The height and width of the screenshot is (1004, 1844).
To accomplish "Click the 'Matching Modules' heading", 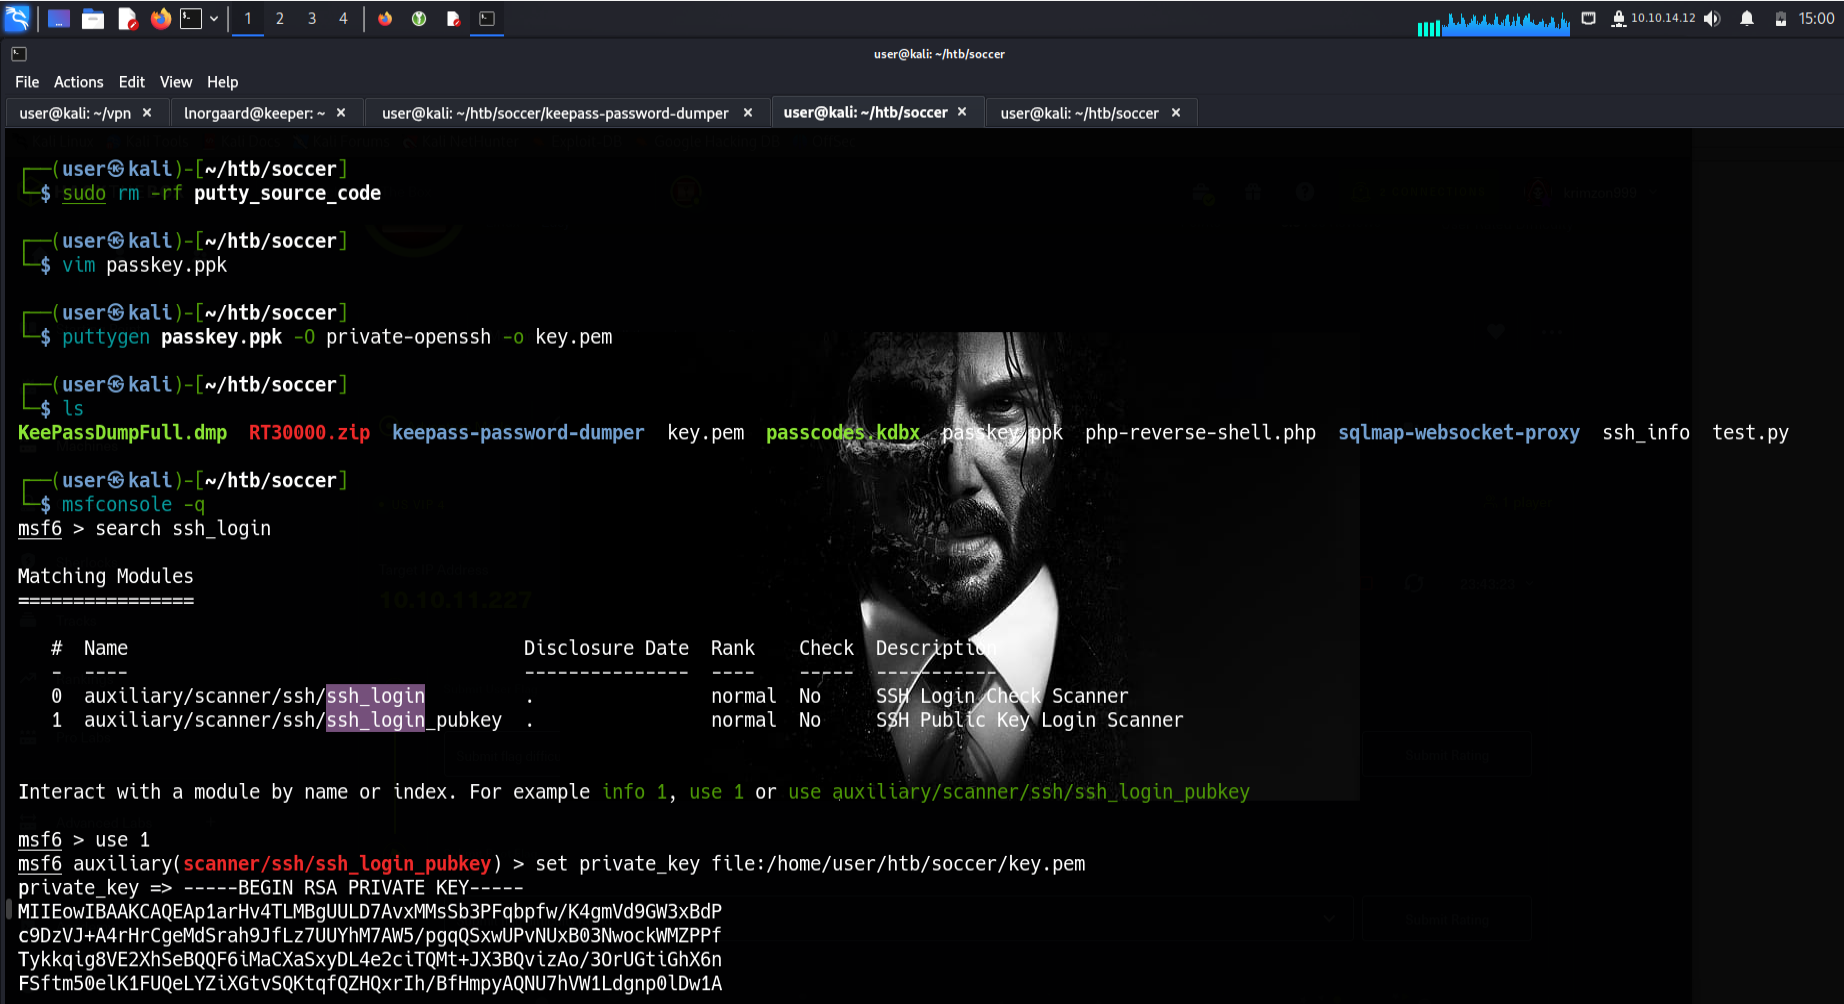I will point(105,576).
